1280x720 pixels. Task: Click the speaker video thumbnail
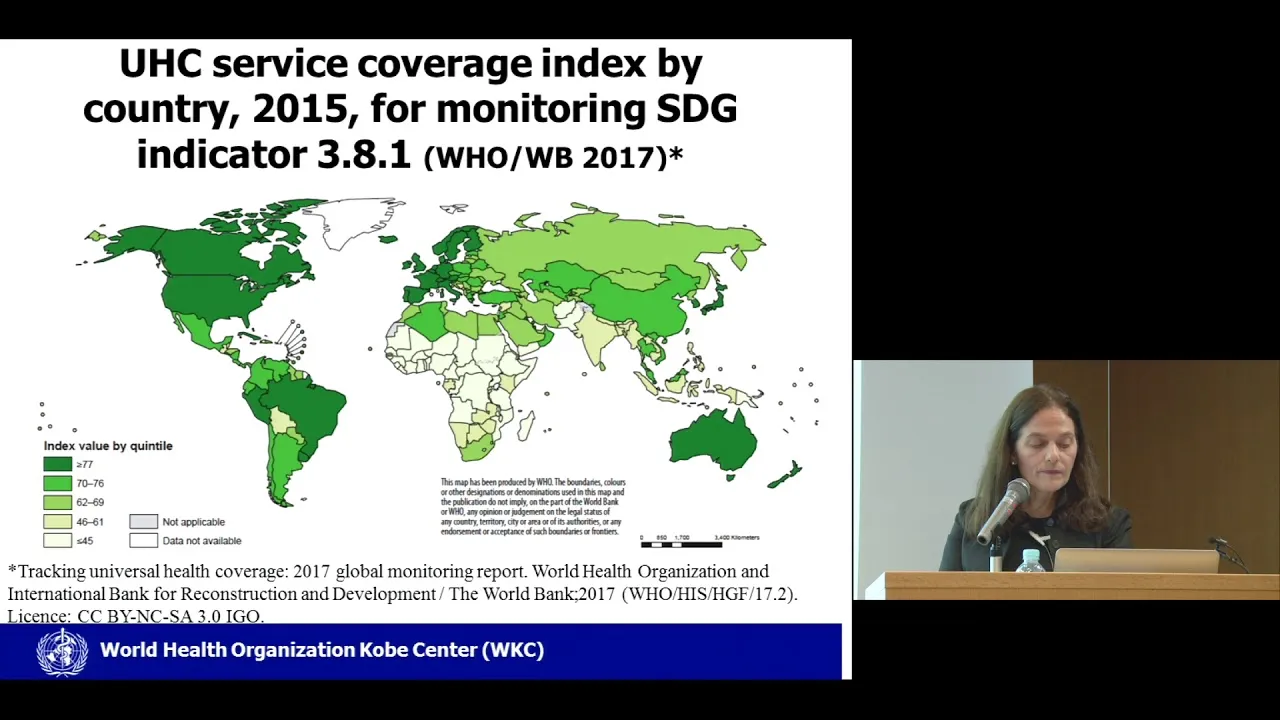(x=1066, y=480)
